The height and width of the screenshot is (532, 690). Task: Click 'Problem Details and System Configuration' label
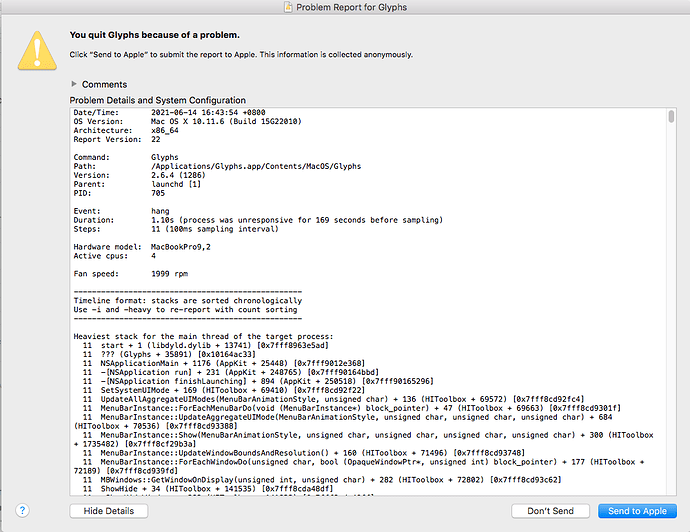coord(158,100)
